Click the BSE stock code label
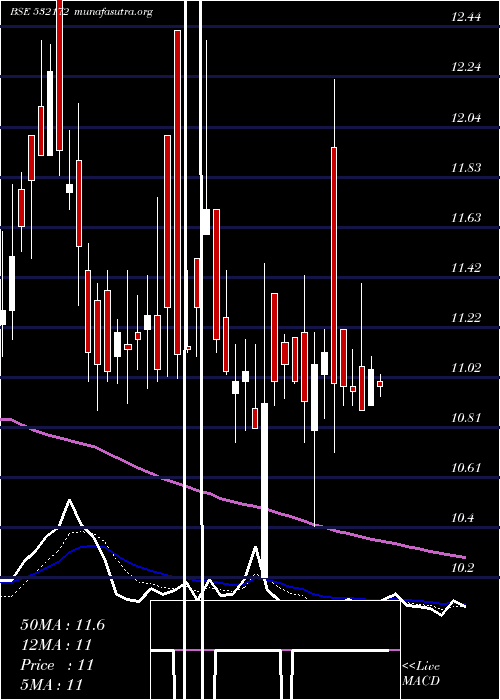 40,12
